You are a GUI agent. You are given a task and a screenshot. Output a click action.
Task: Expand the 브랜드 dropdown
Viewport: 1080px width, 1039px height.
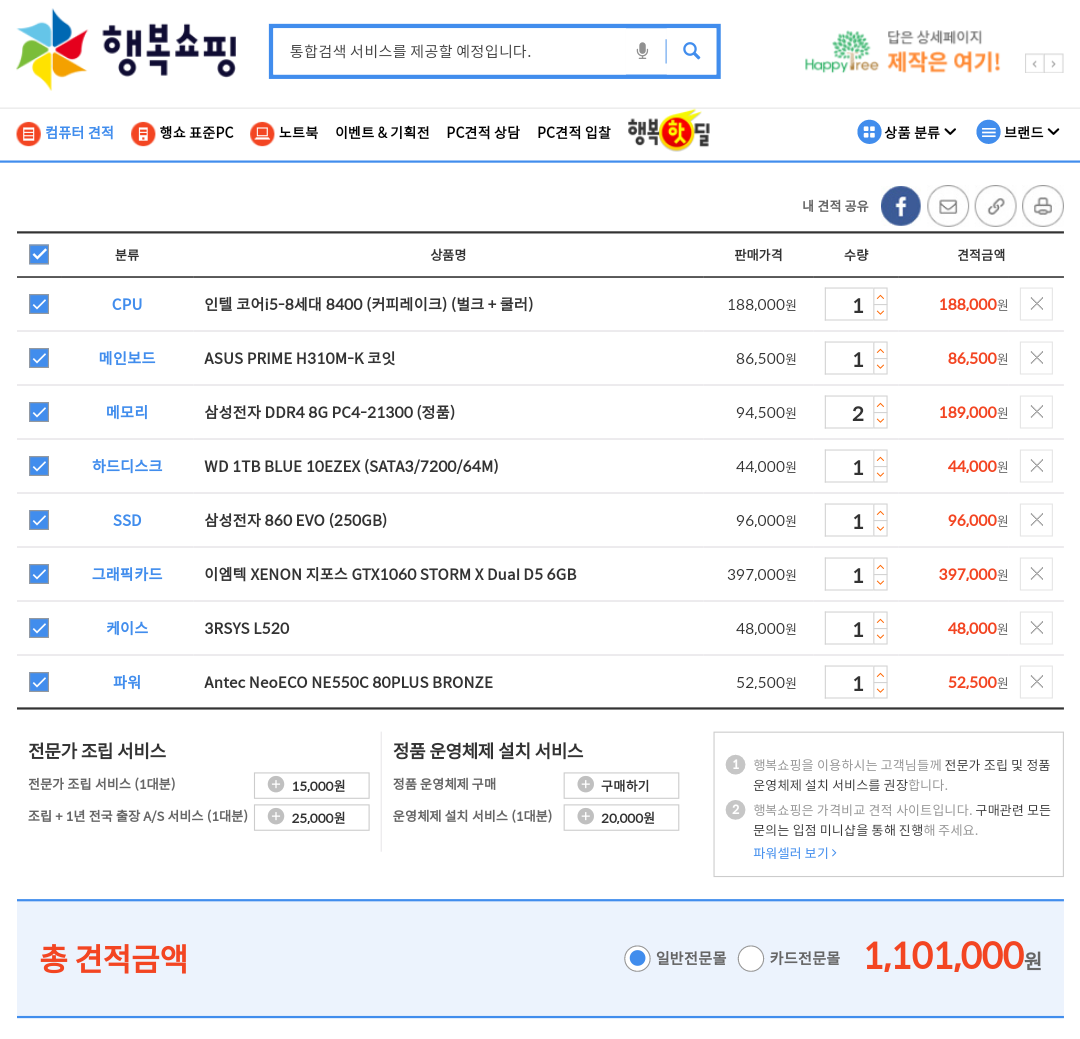[1018, 132]
